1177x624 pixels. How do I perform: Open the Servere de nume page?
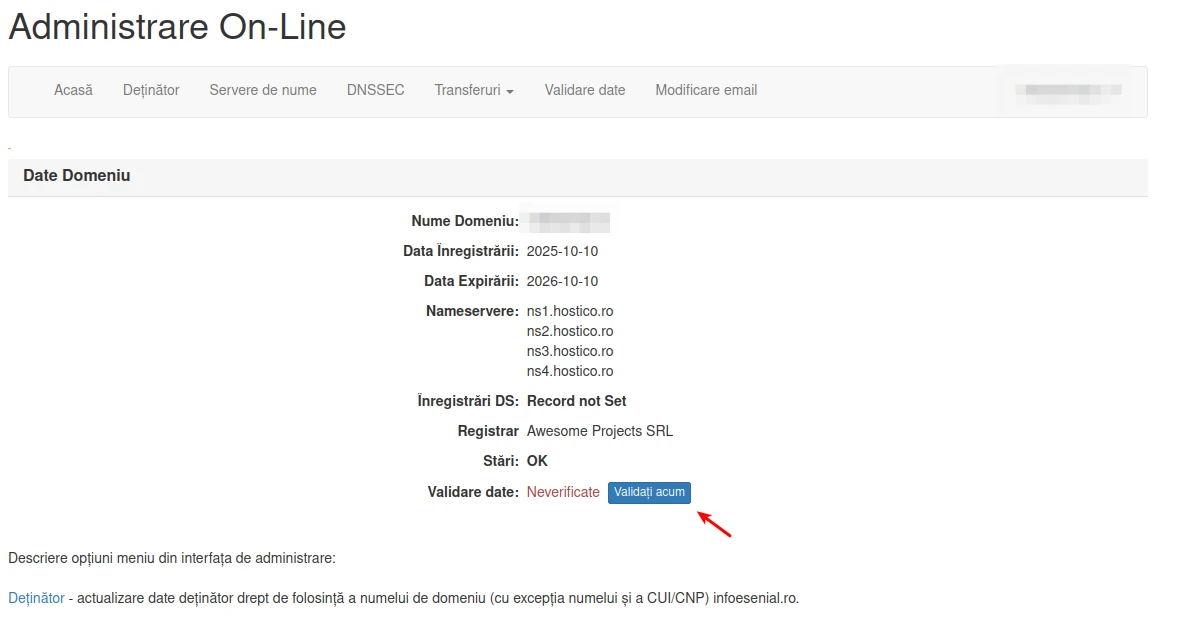coord(262,90)
